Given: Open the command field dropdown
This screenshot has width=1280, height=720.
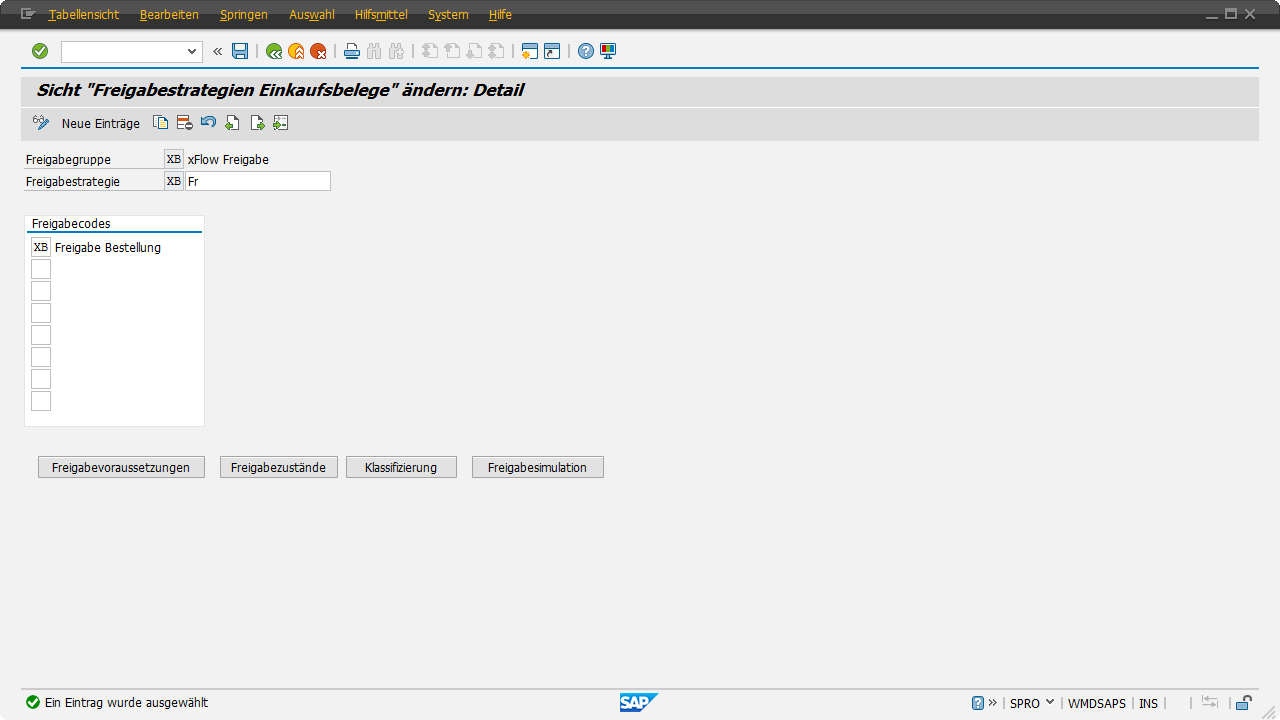Looking at the screenshot, I should pos(192,51).
